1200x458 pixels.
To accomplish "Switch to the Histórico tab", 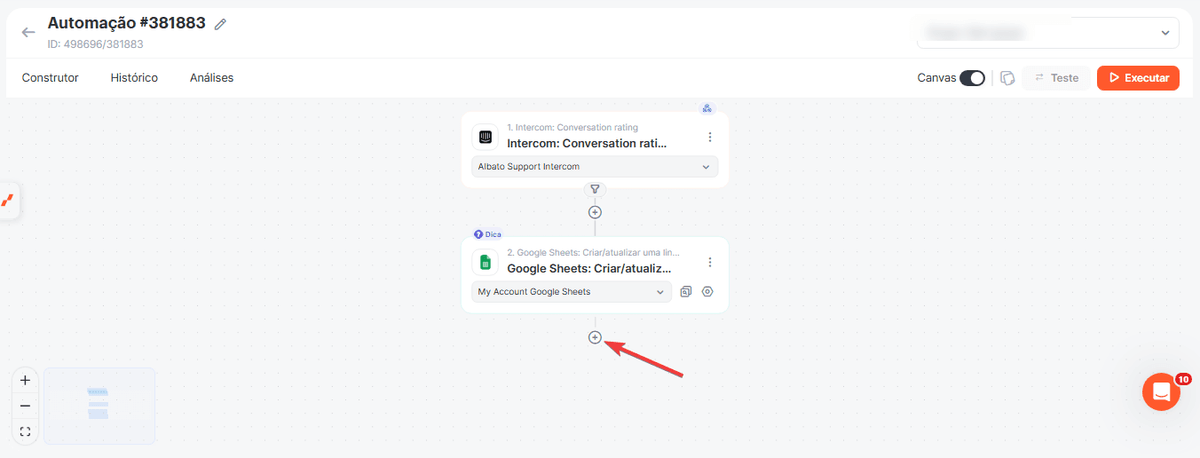I will [134, 77].
